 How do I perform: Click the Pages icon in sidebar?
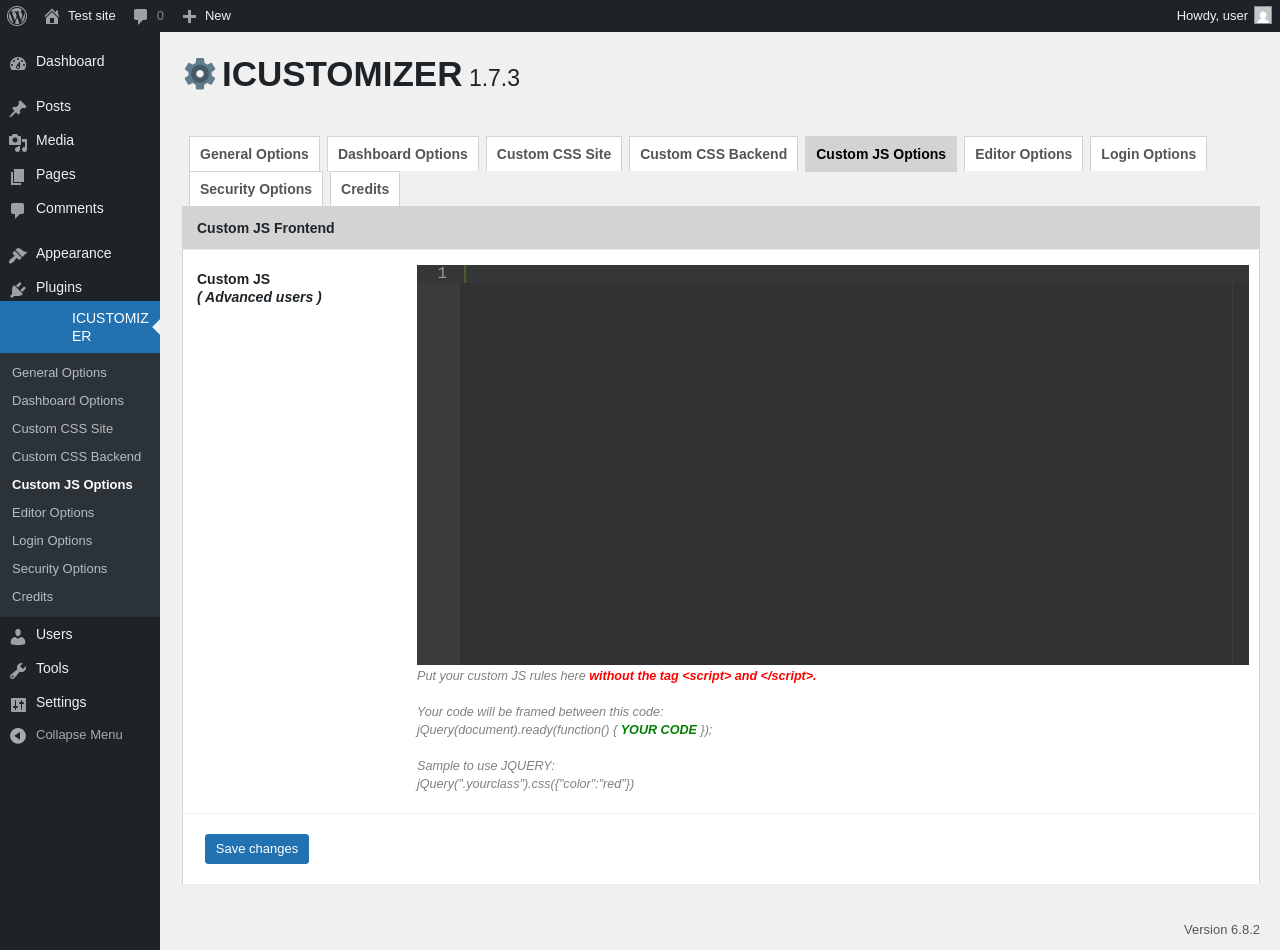pos(18,175)
